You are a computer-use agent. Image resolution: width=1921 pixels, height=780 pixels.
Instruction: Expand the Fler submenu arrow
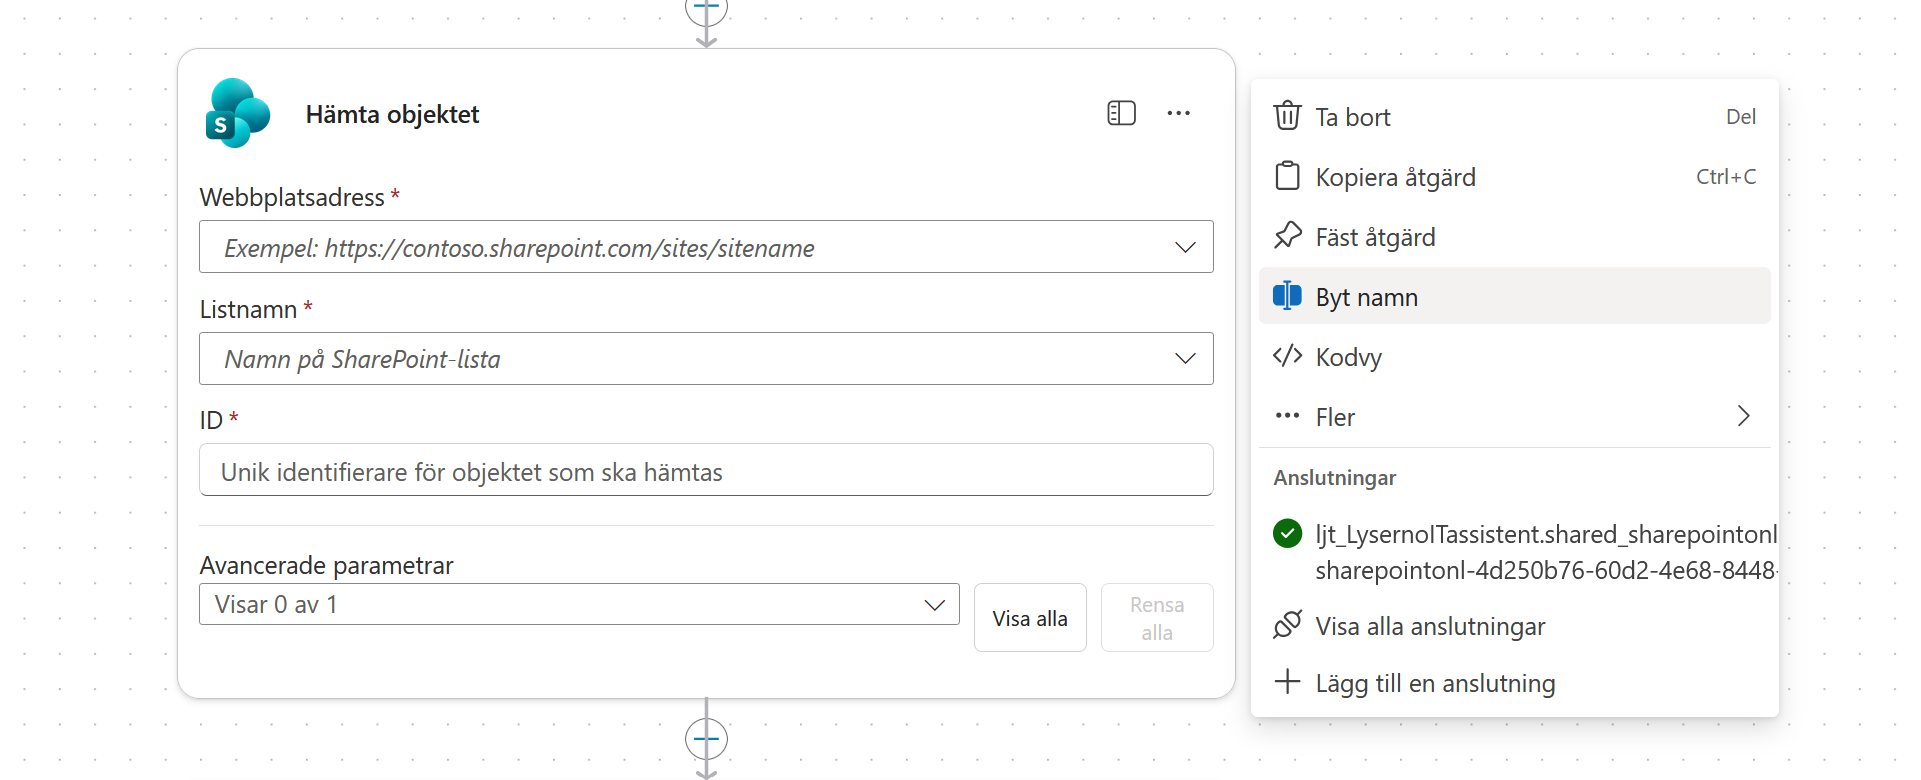[1743, 416]
